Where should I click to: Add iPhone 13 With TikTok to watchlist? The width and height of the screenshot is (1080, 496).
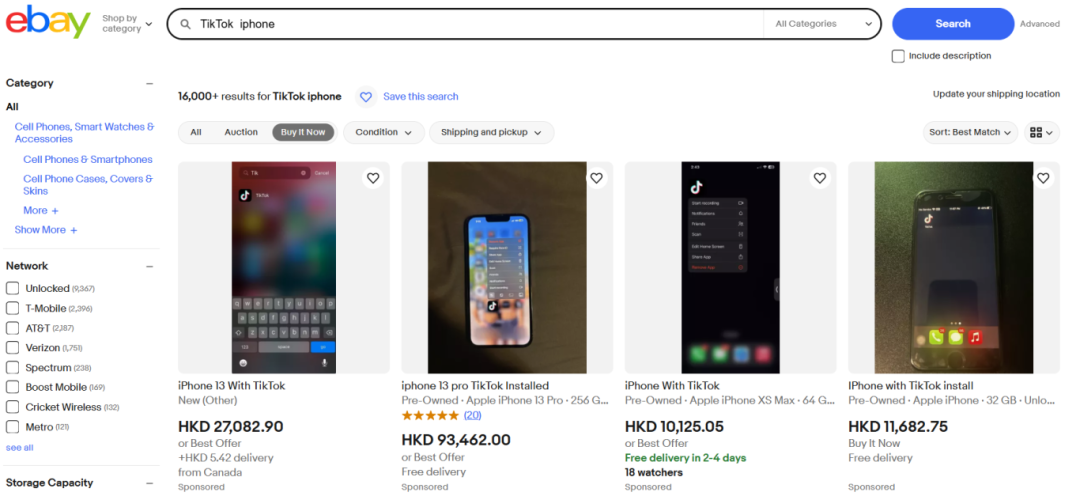(x=373, y=178)
